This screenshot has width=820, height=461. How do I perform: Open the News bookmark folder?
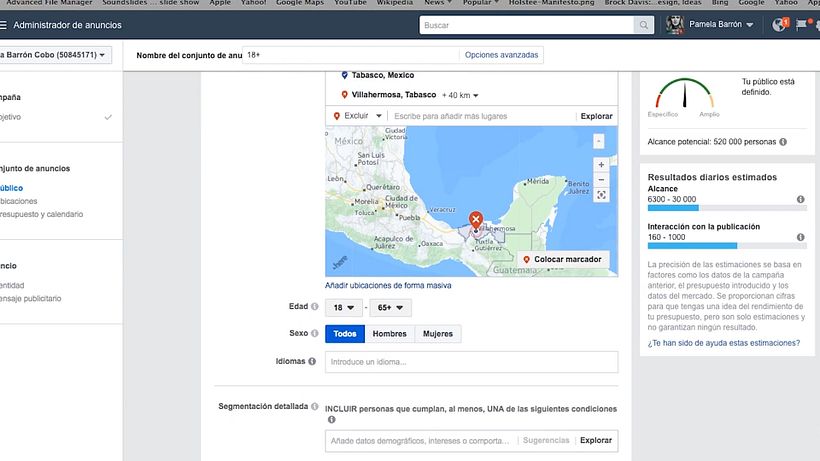(438, 3)
